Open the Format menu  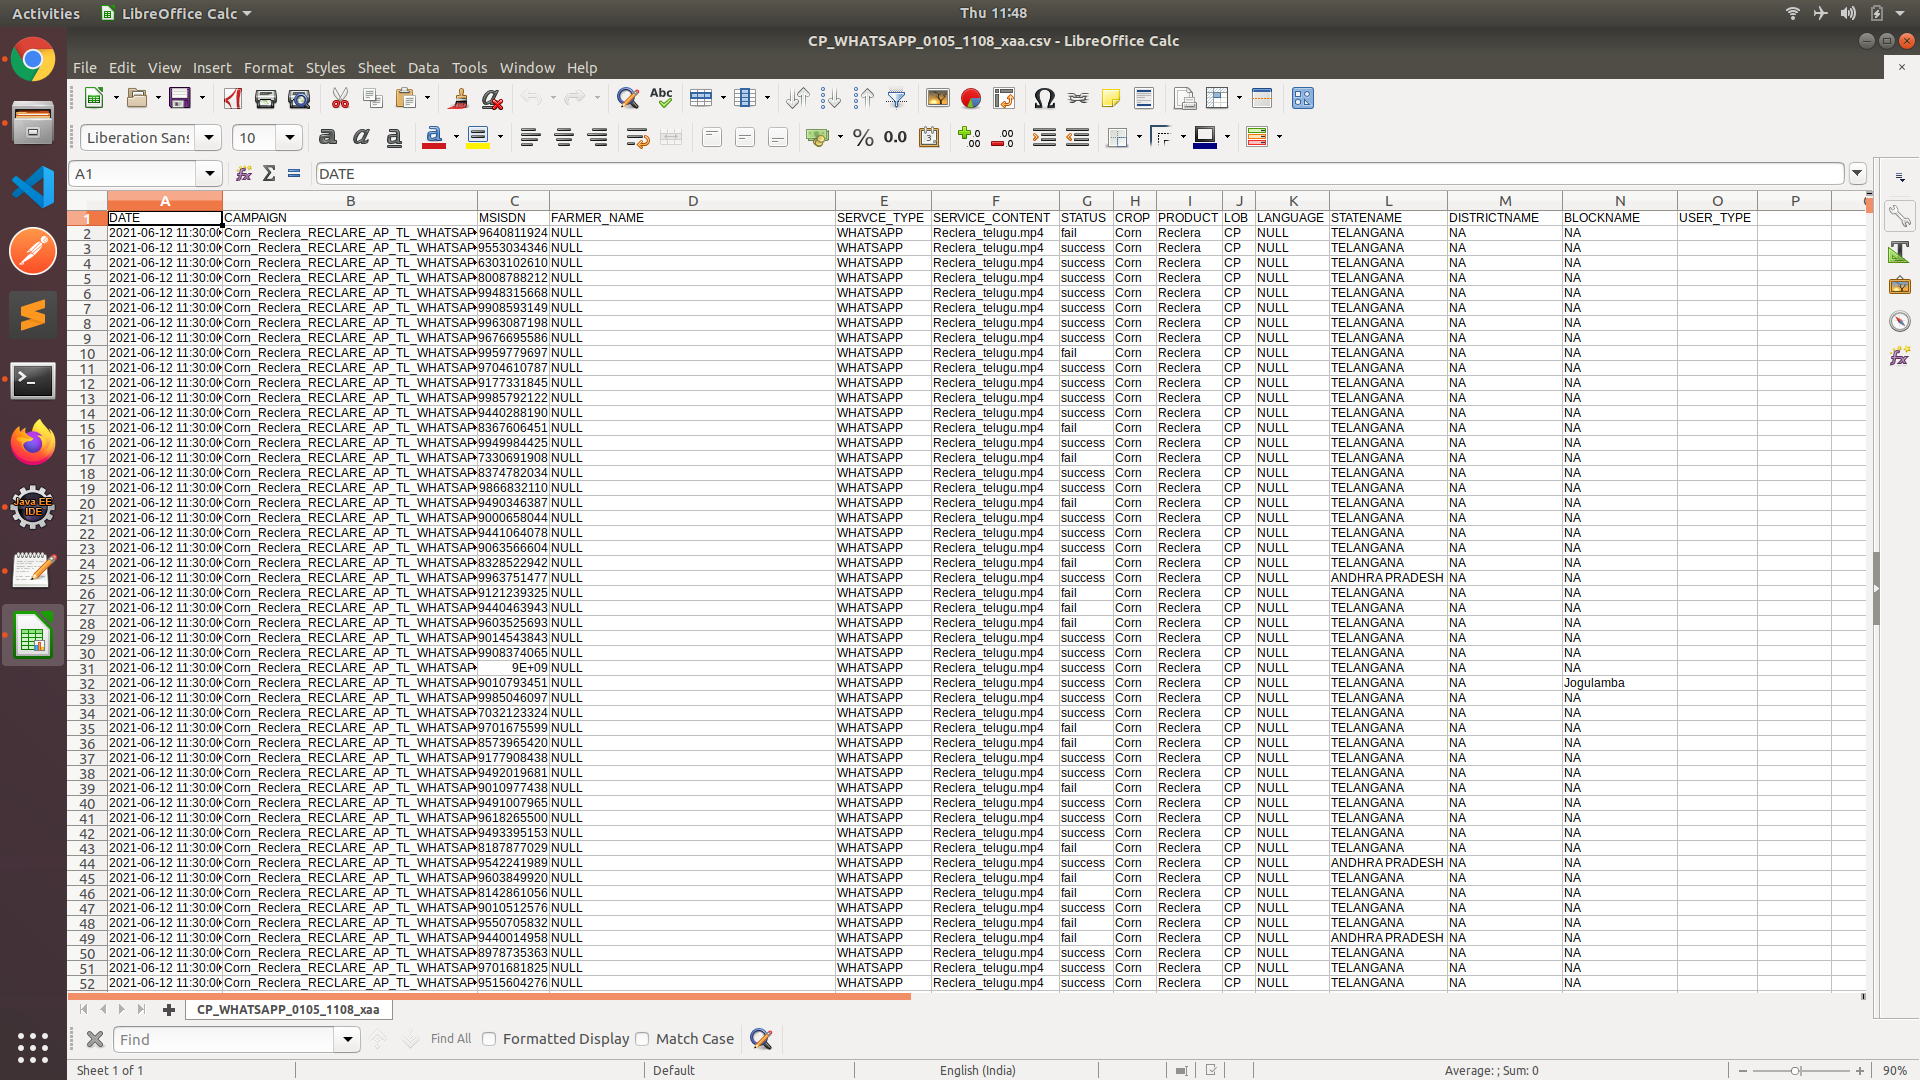[268, 68]
